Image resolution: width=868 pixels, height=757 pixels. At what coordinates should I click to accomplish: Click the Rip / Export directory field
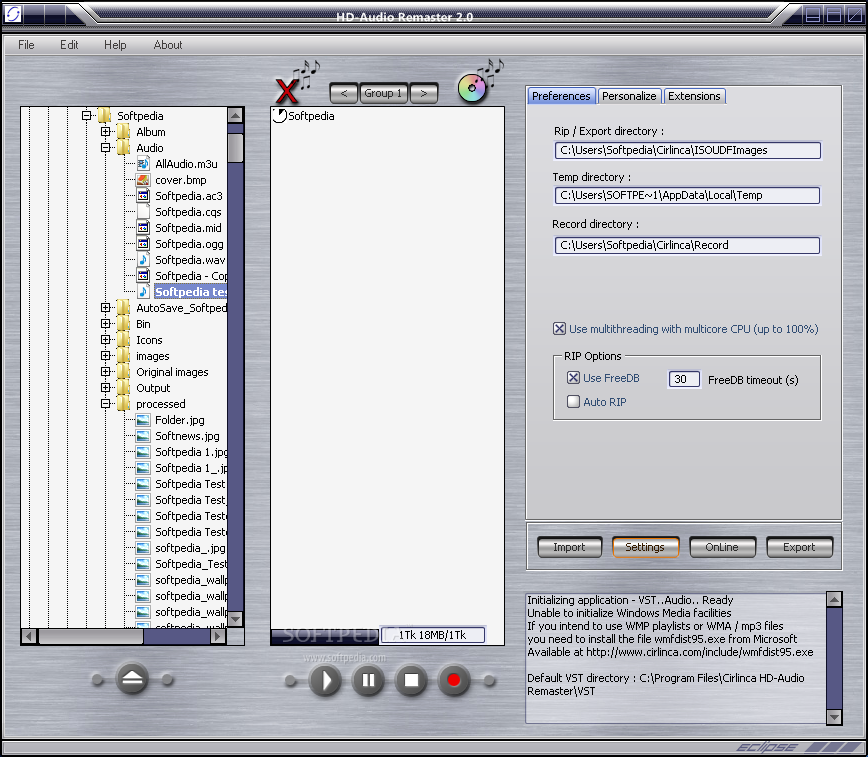(688, 150)
